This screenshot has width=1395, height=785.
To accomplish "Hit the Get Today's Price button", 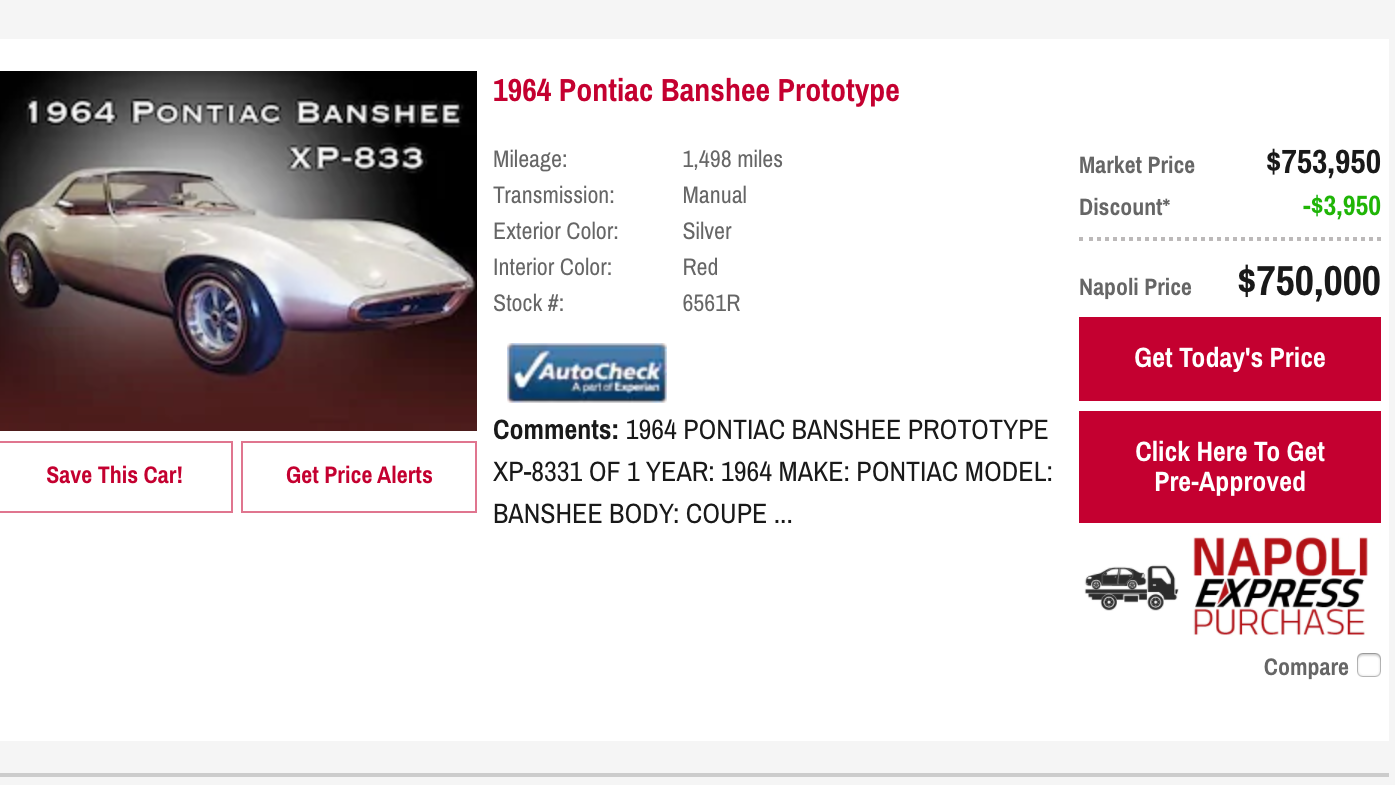I will tap(1229, 358).
